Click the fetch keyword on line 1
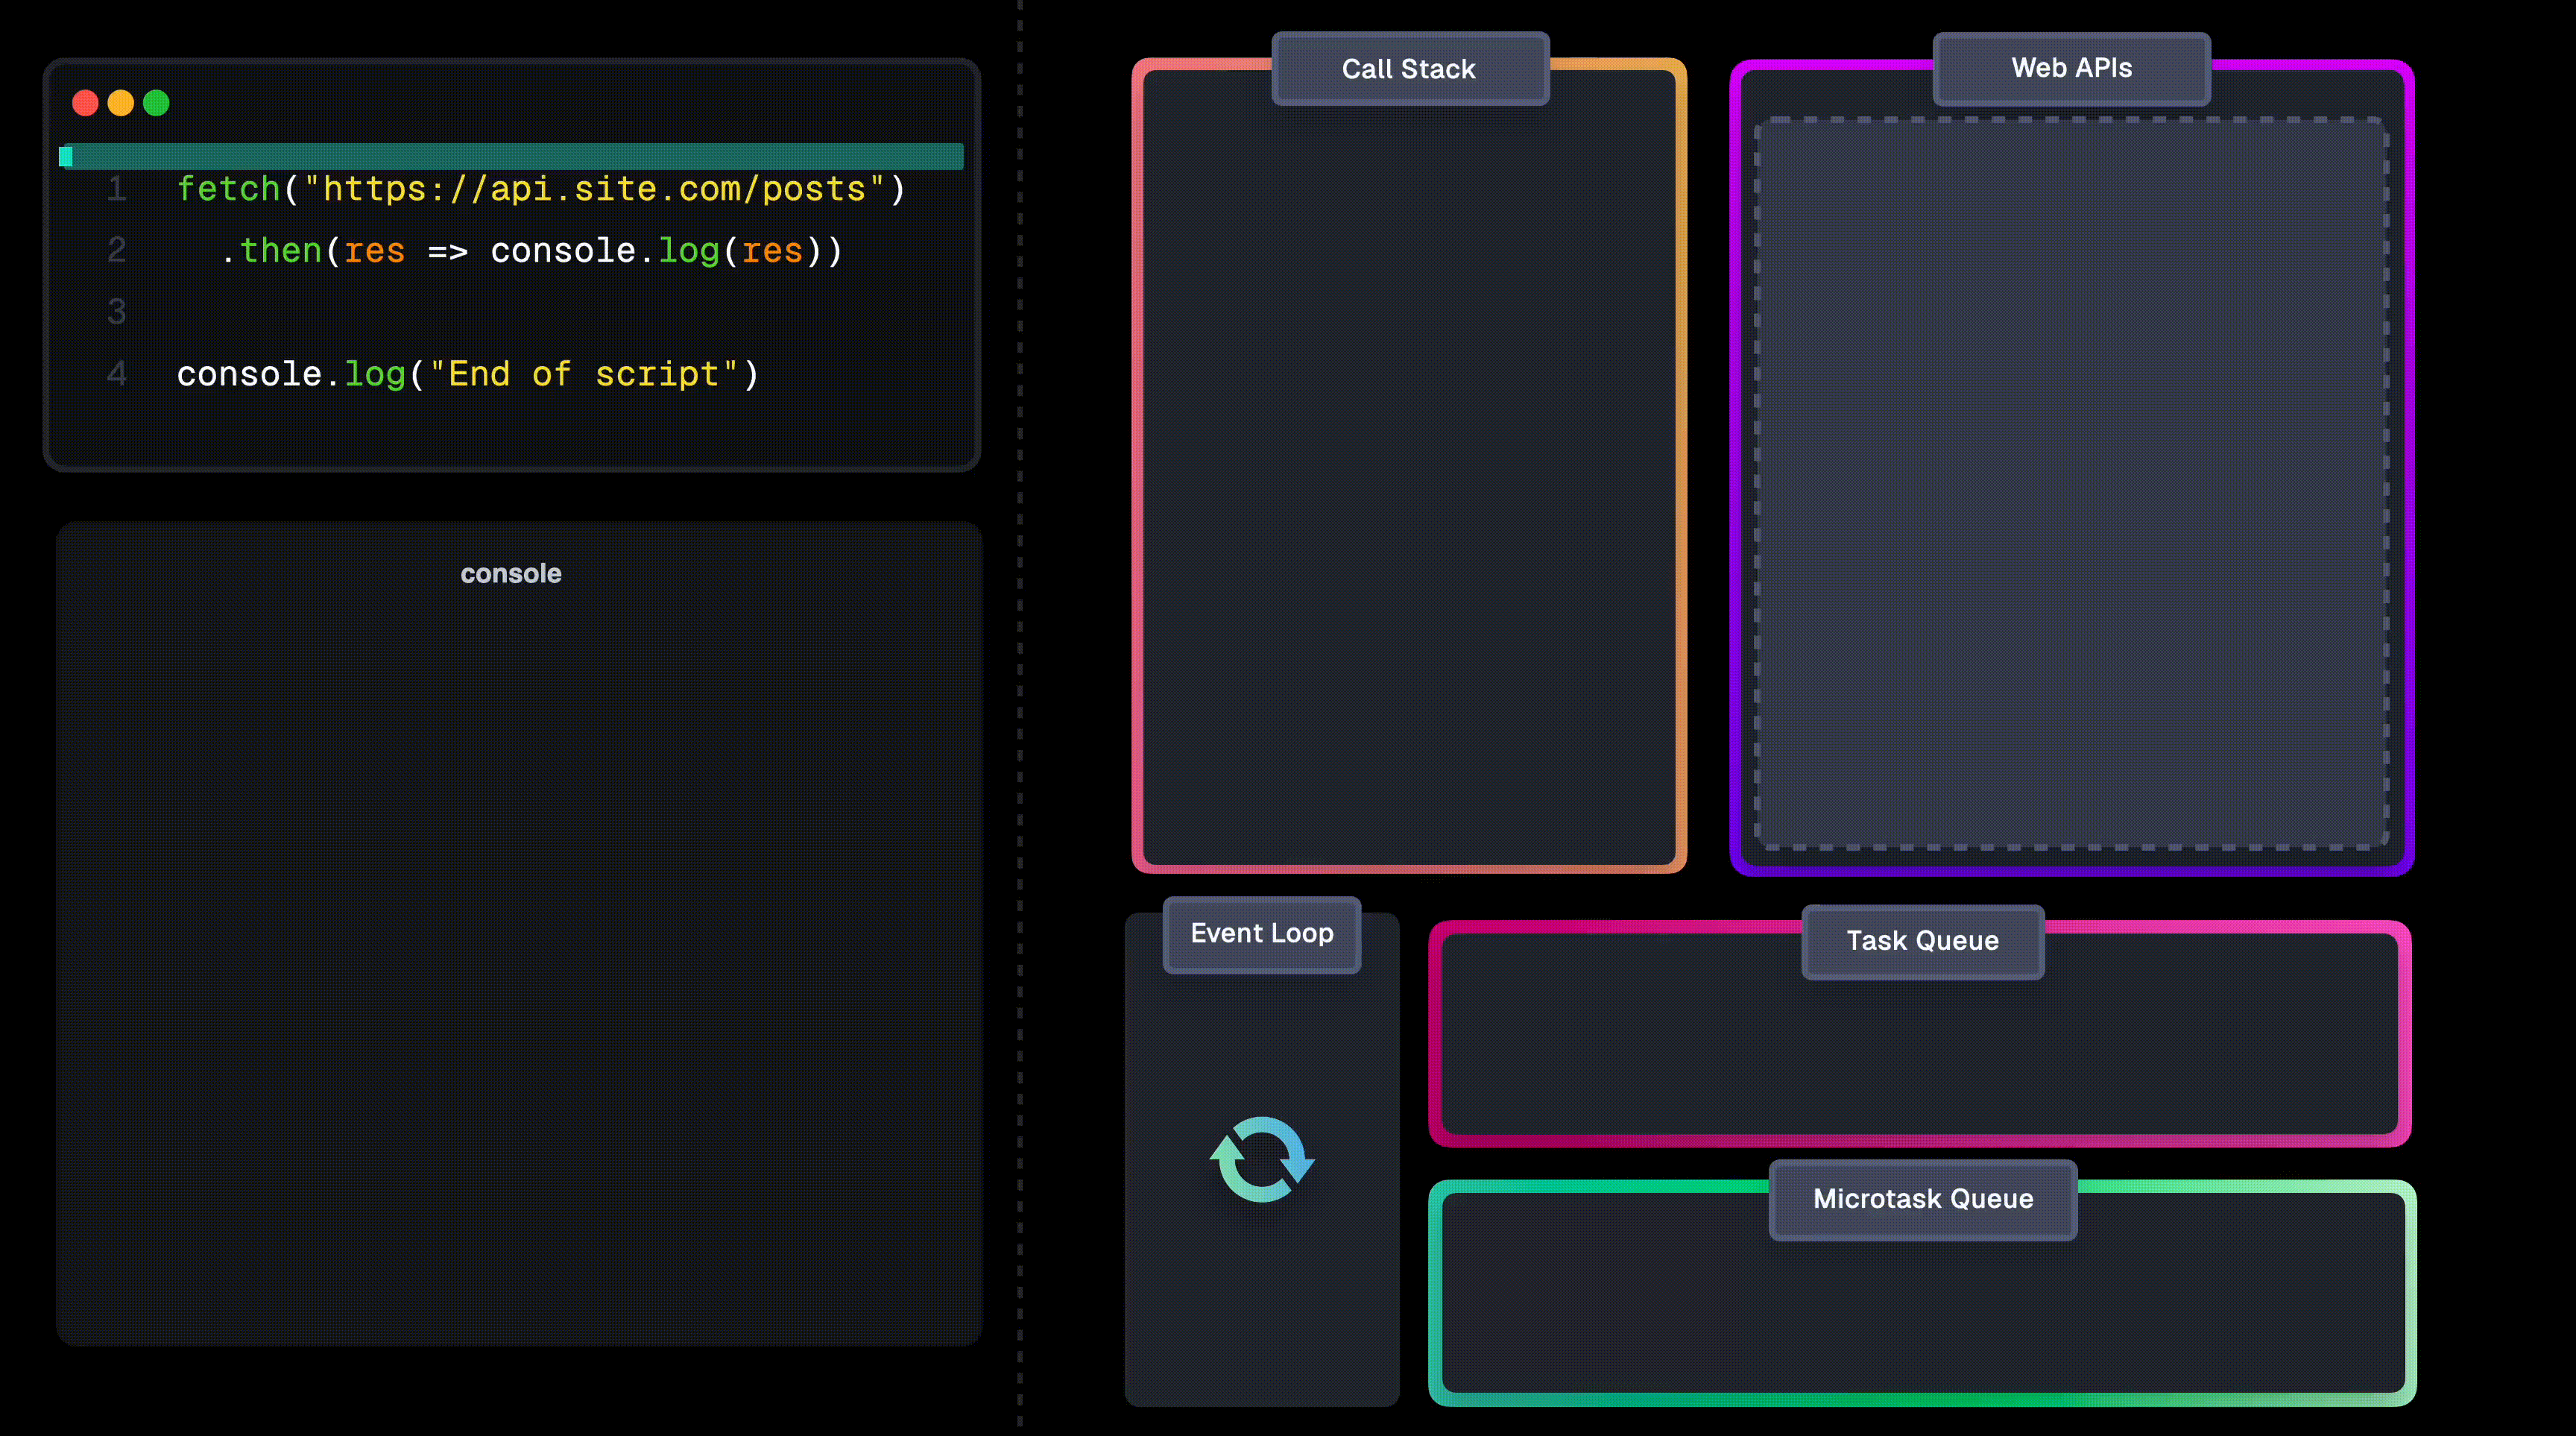Viewport: 2576px width, 1436px height. [228, 189]
